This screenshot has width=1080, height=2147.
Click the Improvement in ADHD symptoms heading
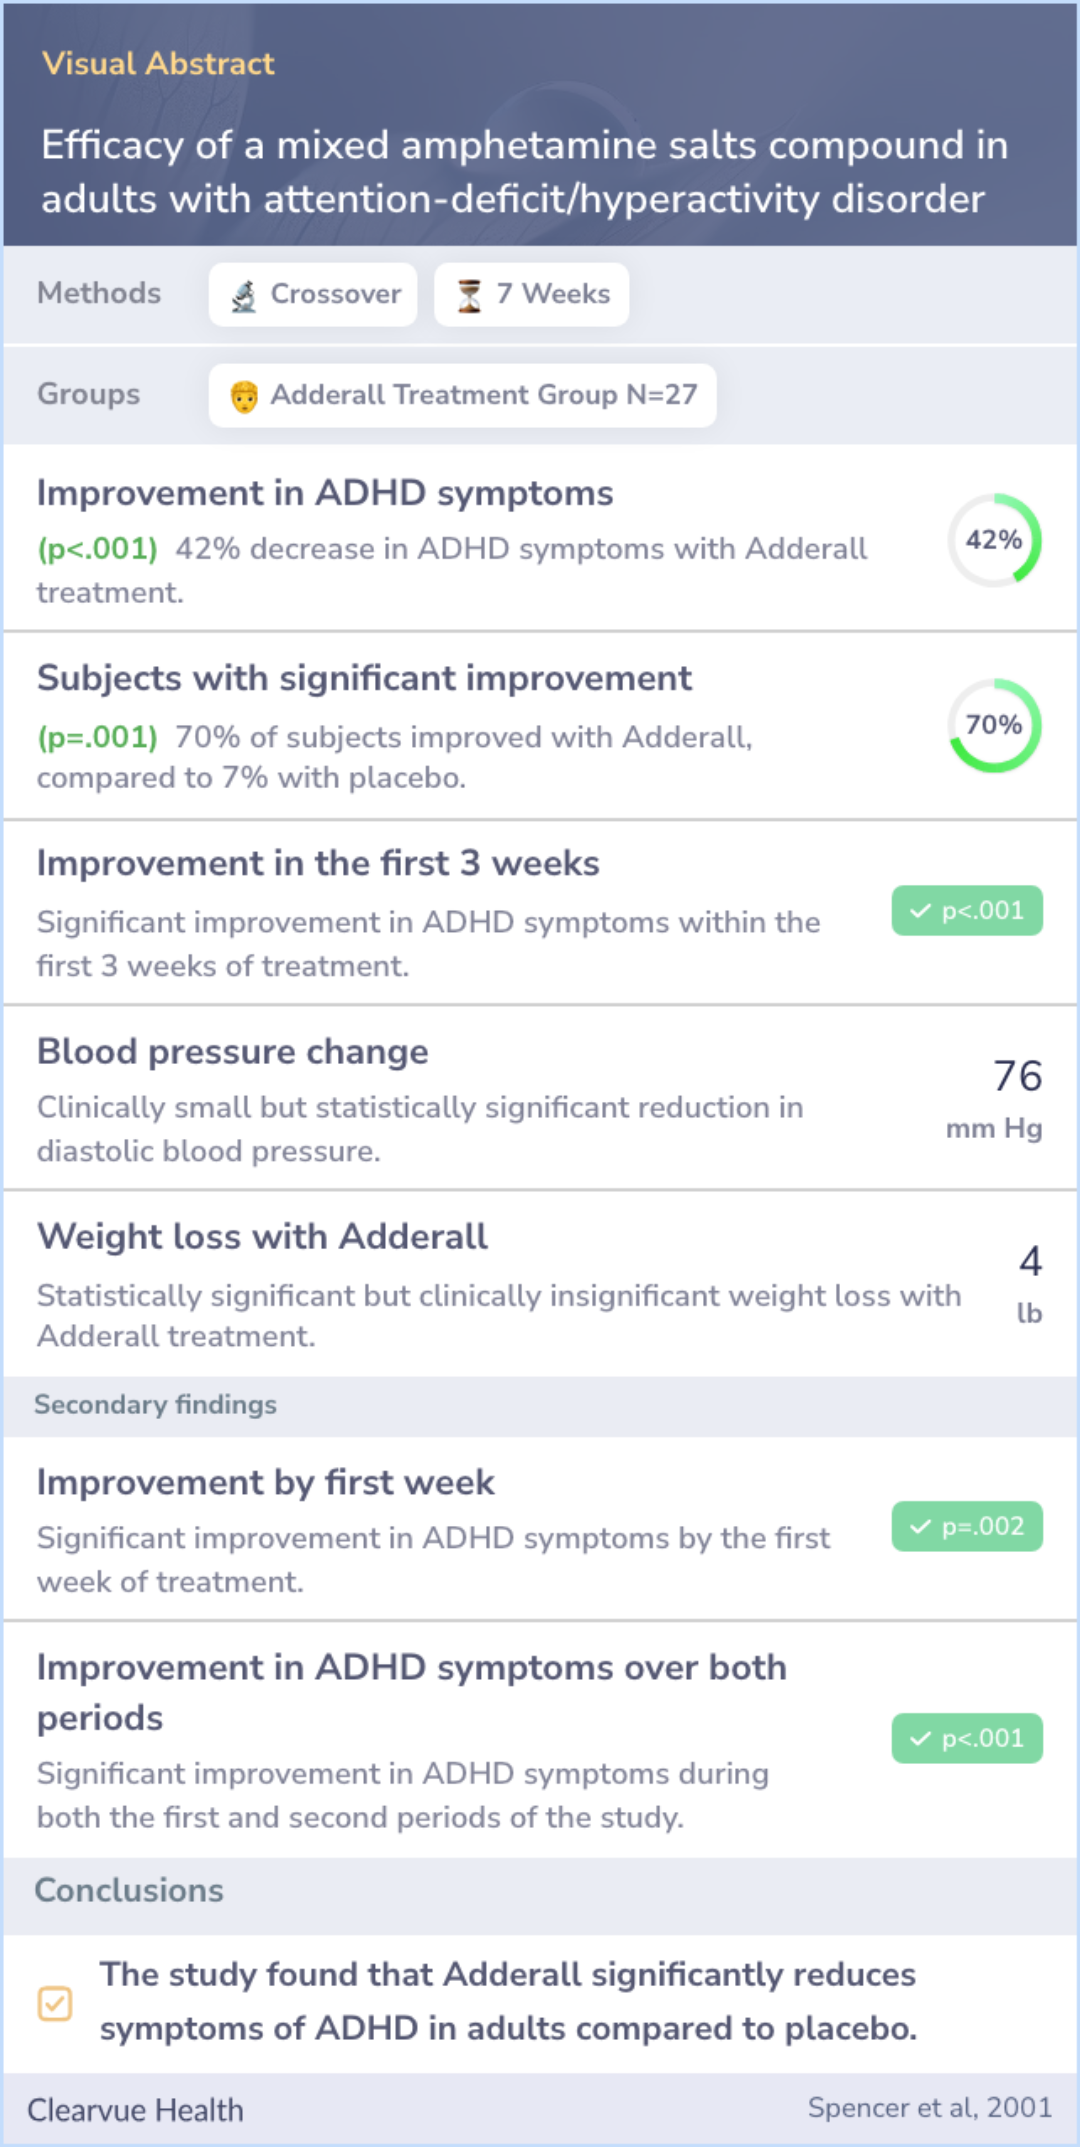[325, 493]
